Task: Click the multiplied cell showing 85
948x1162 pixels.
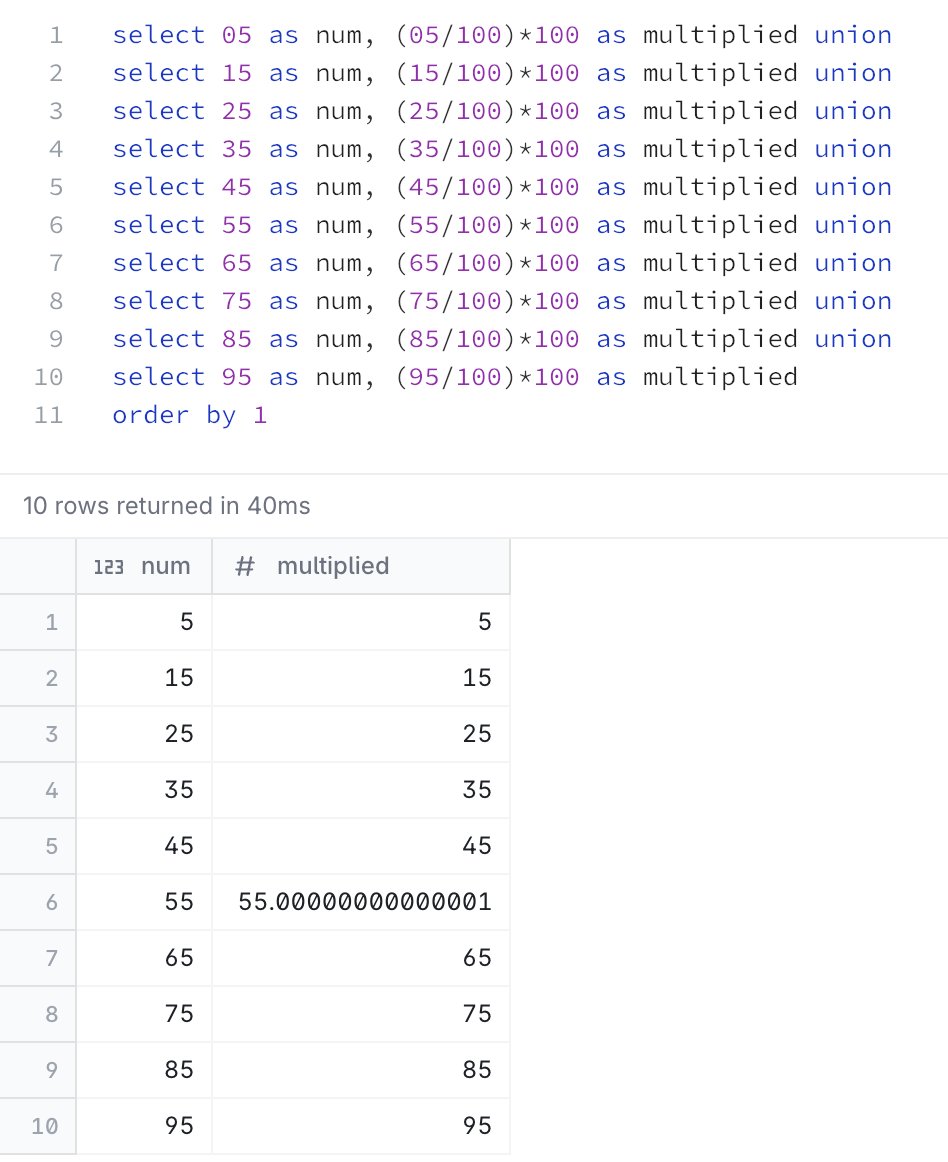Action: 361,1069
